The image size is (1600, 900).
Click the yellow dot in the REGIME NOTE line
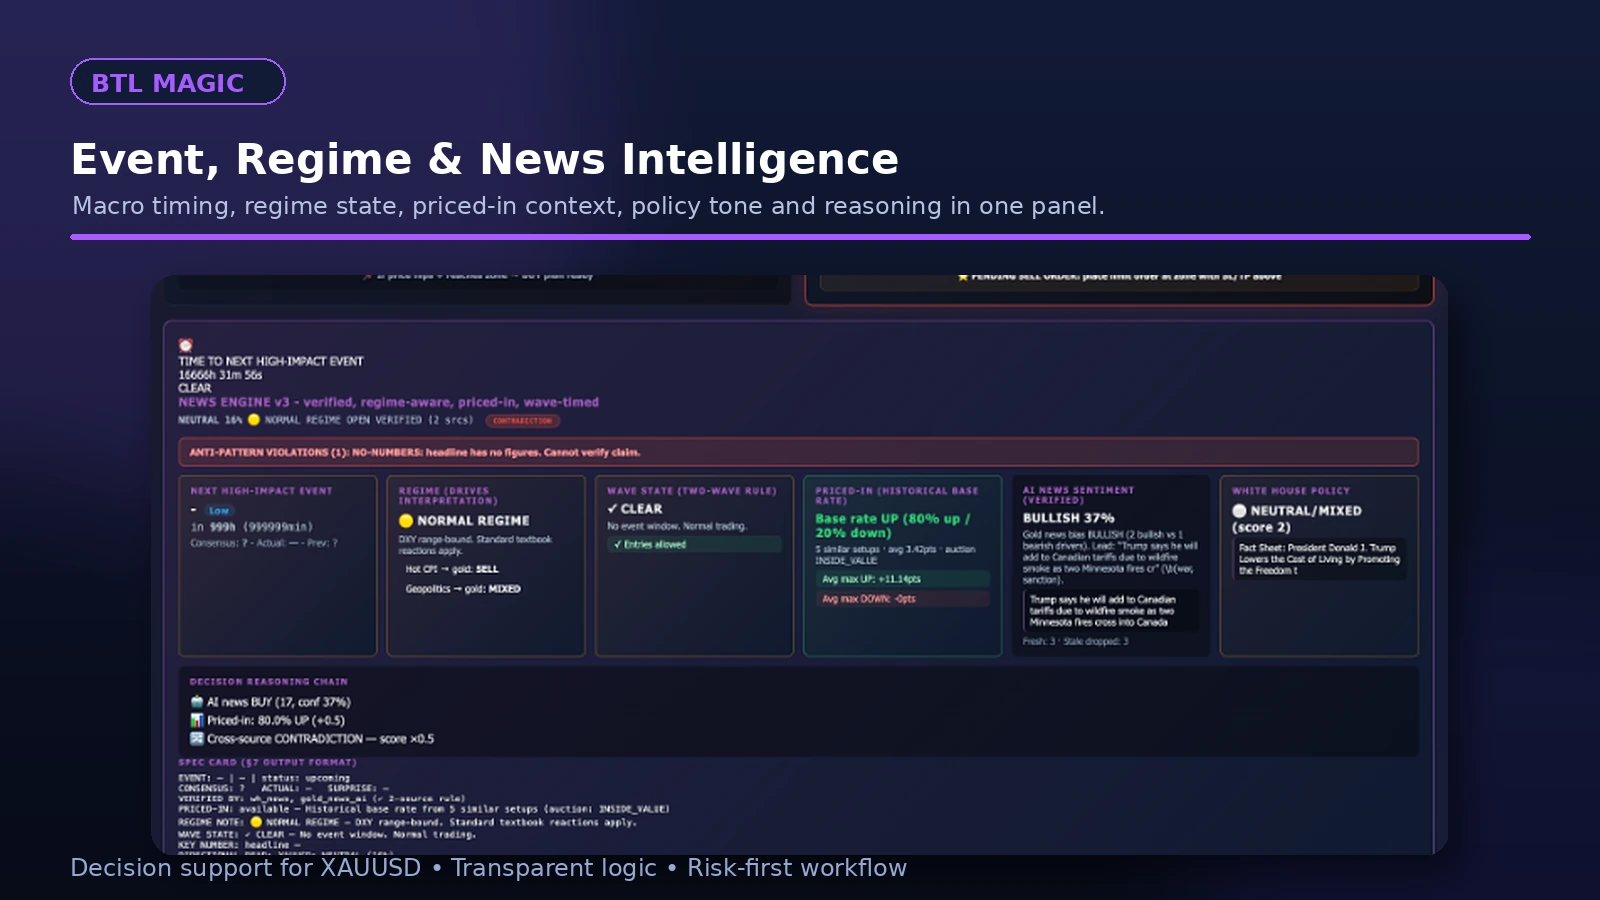click(256, 823)
